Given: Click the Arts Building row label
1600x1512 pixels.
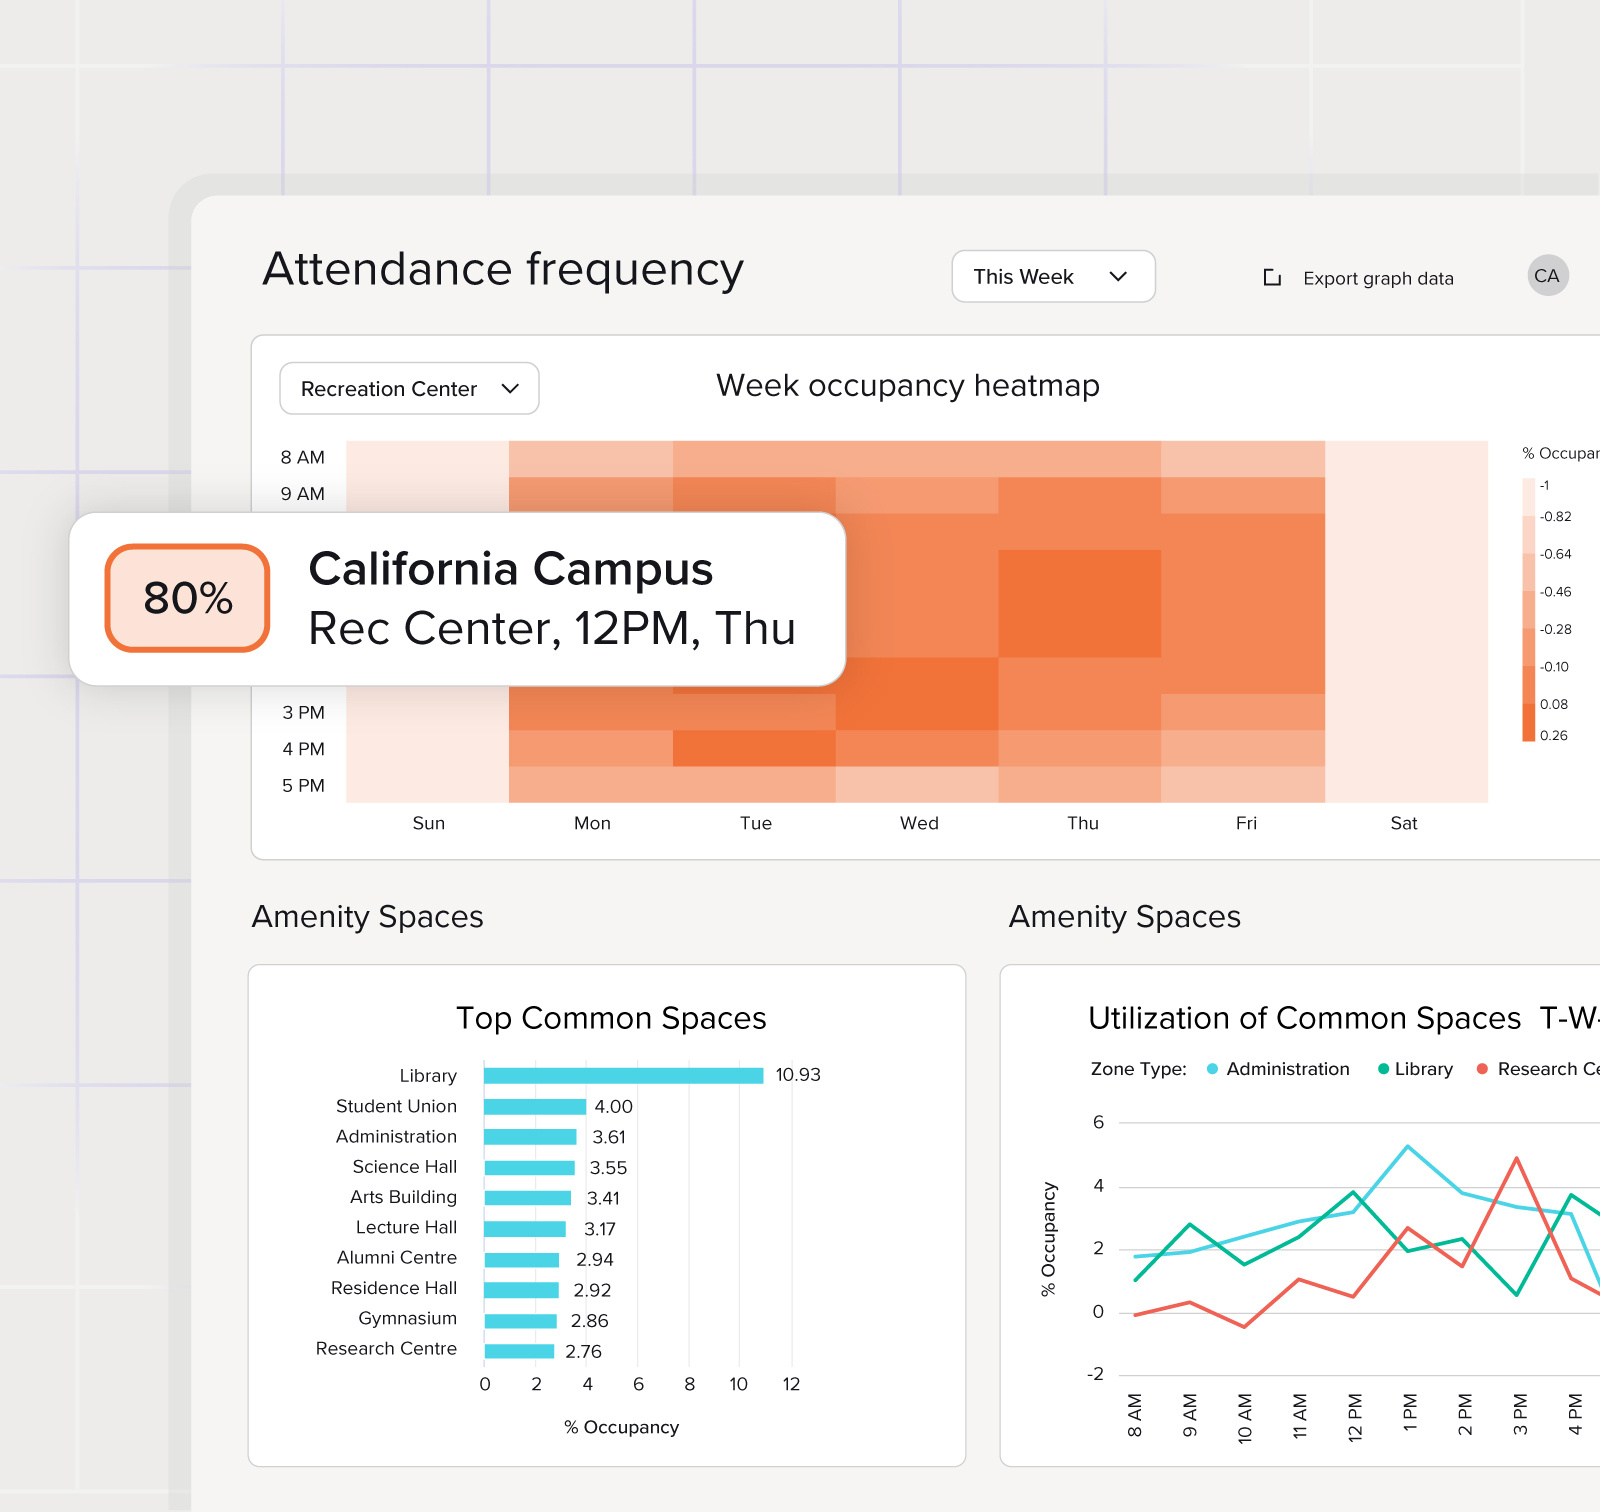Looking at the screenshot, I should [403, 1197].
